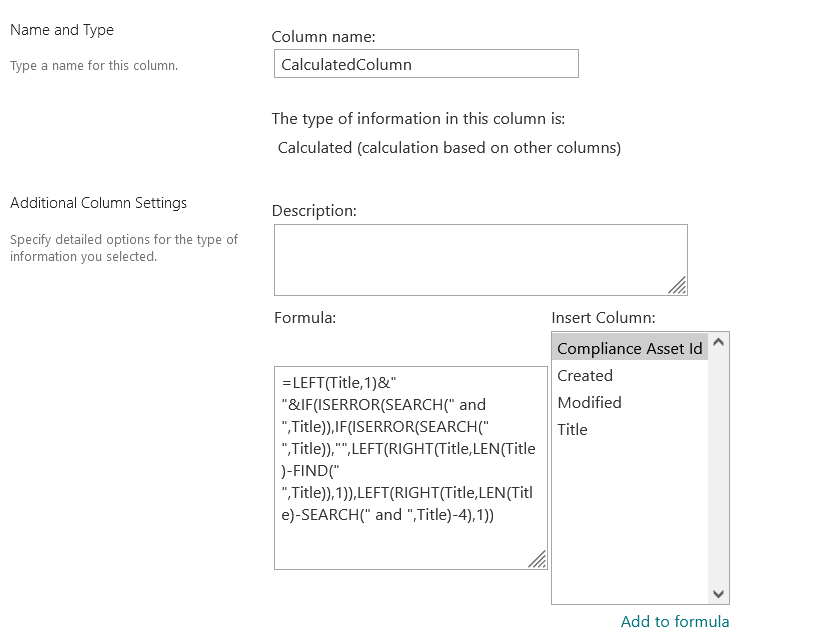
Task: Click the down arrow on the column list scrollbar
Action: tap(718, 594)
